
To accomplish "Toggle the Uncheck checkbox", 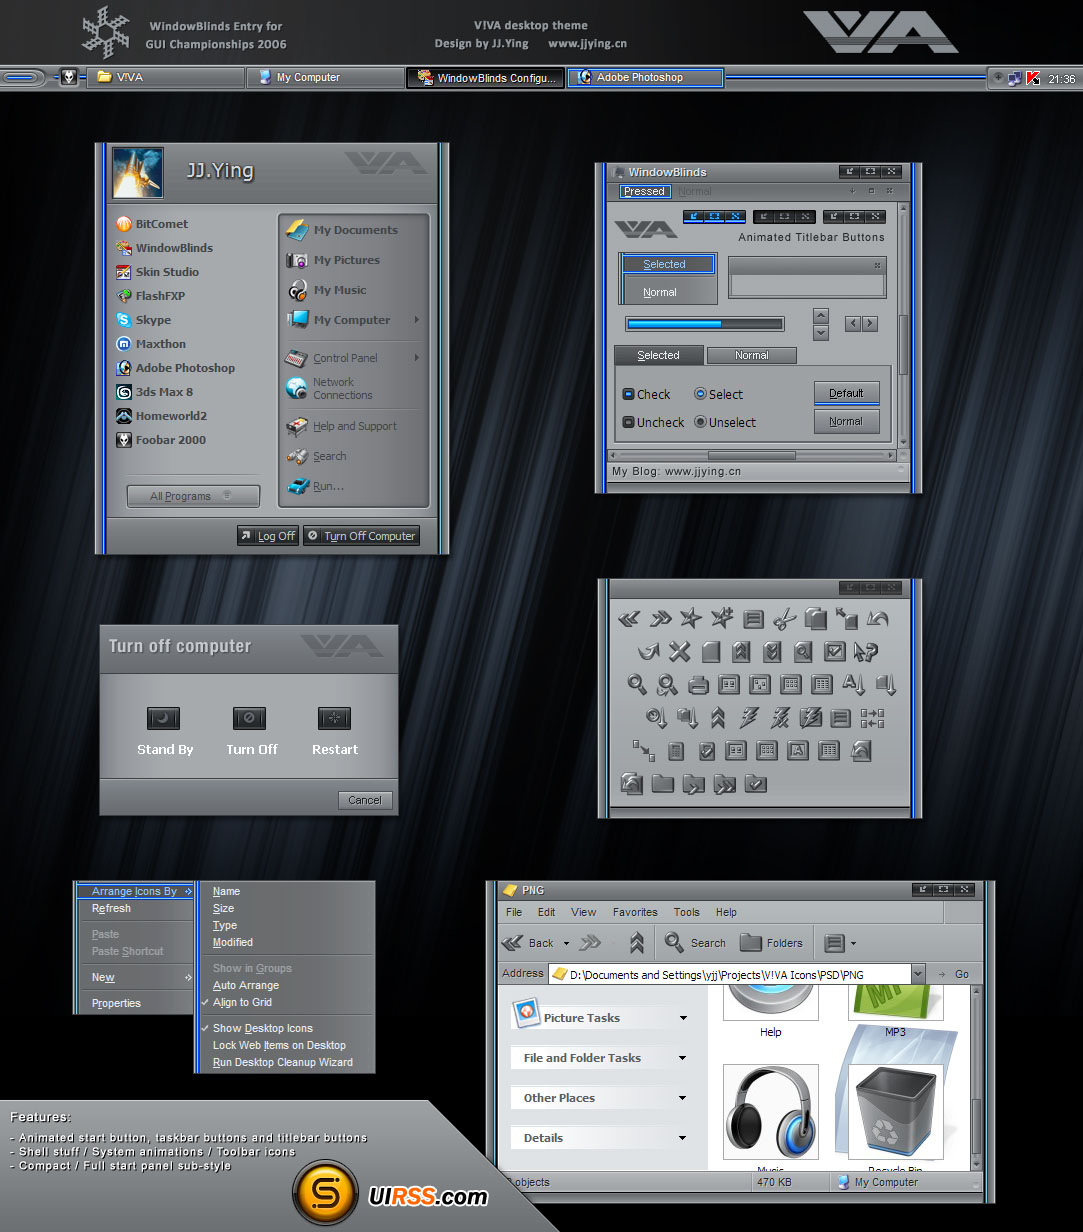I will 629,422.
